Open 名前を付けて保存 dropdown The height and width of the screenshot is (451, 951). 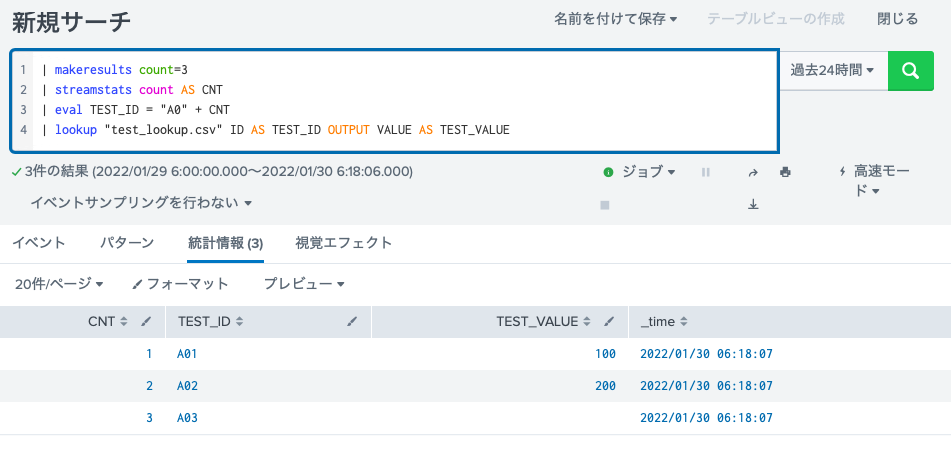point(615,19)
